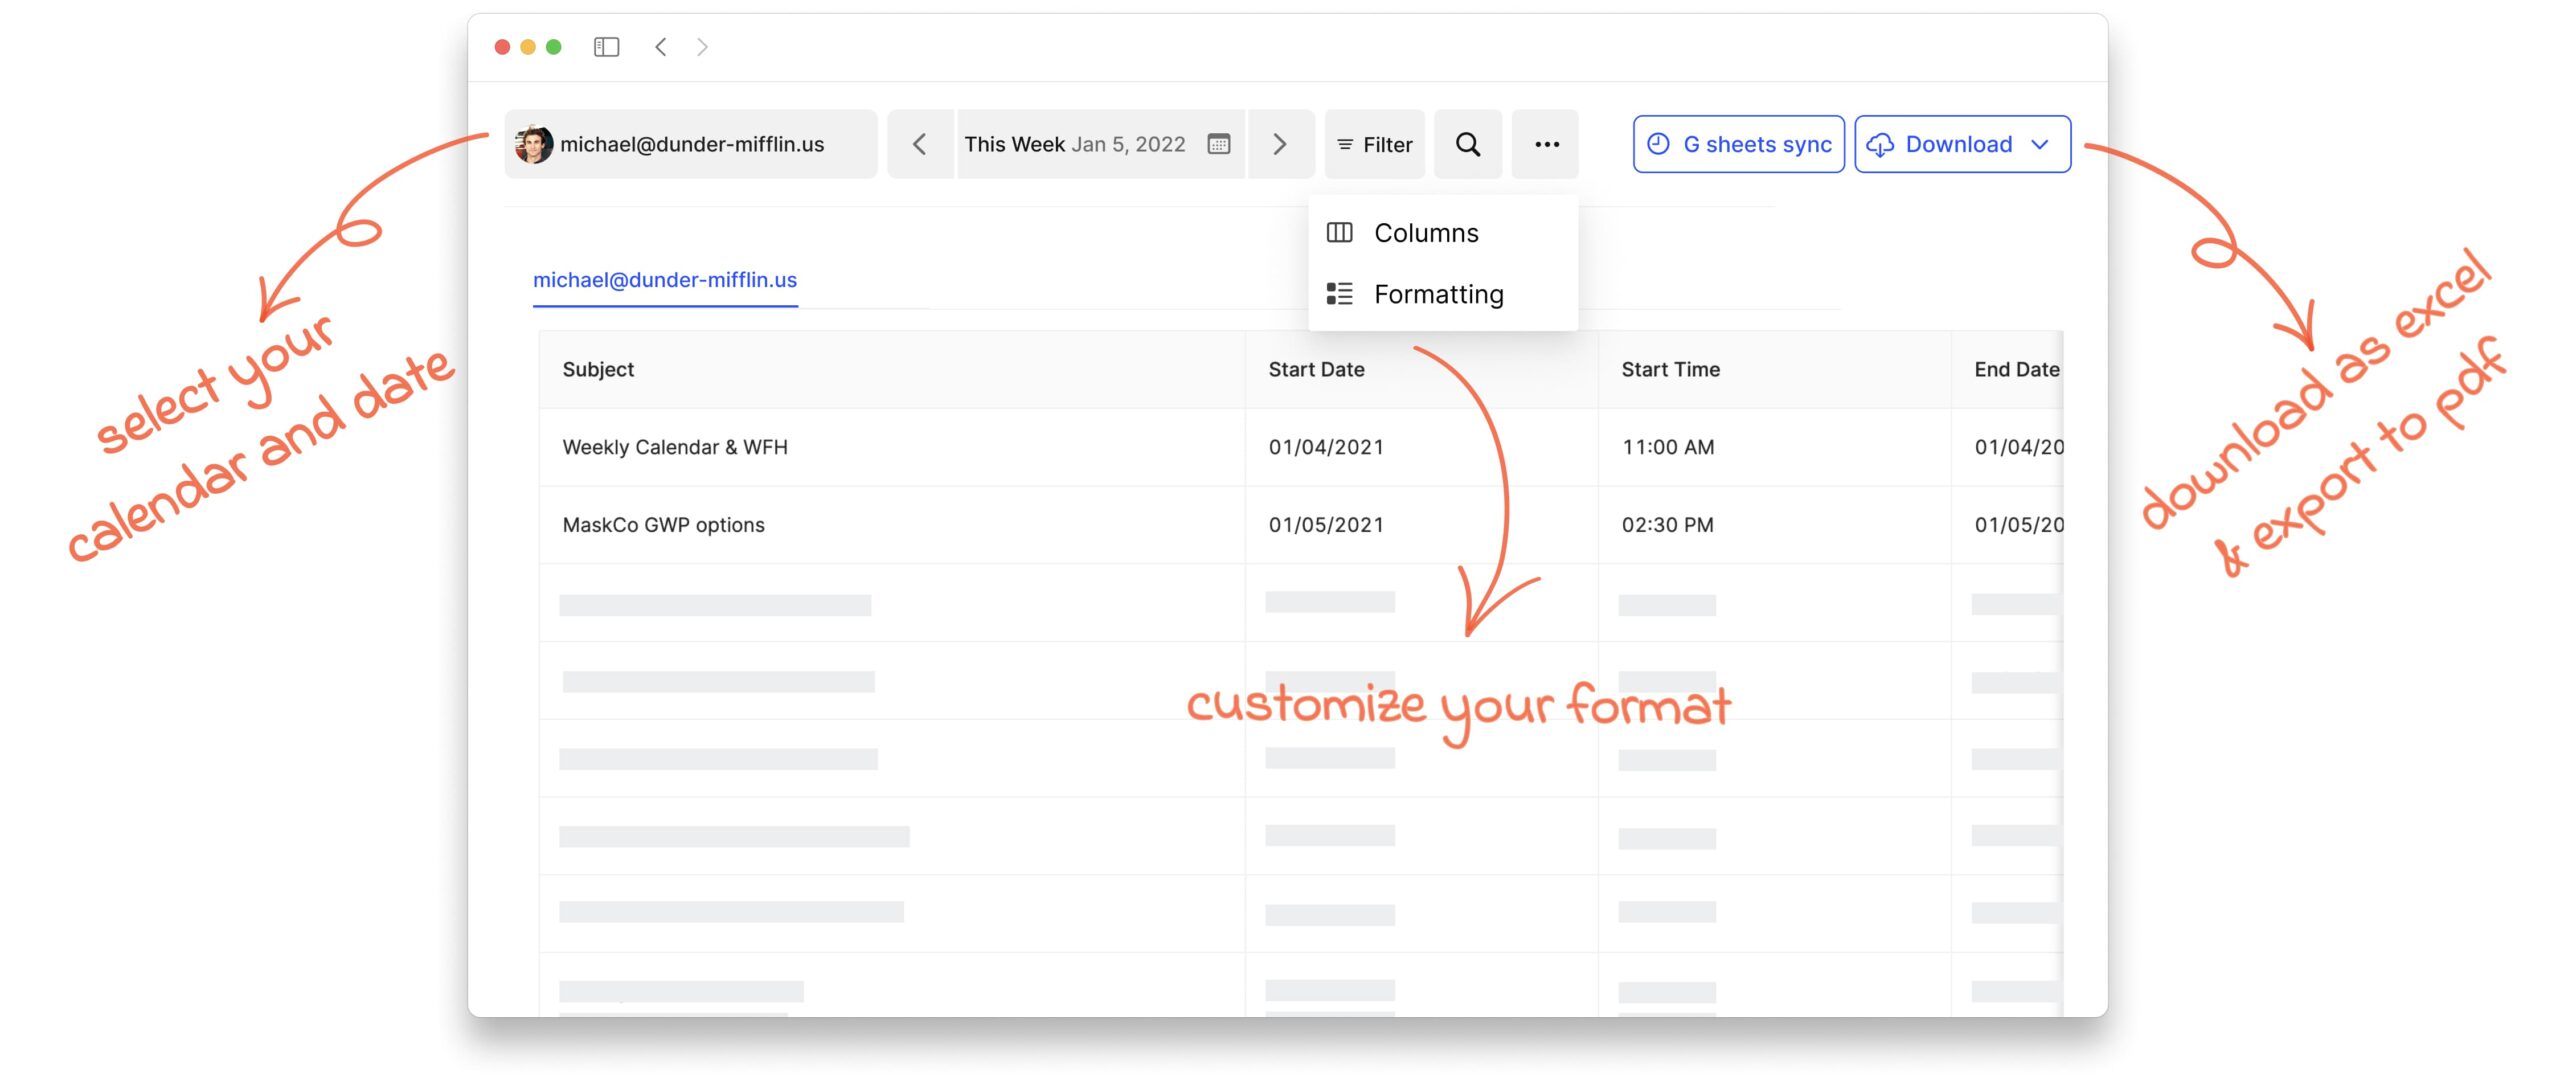The height and width of the screenshot is (1081, 2560).
Task: Click the Formatting list icon
Action: 1339,294
